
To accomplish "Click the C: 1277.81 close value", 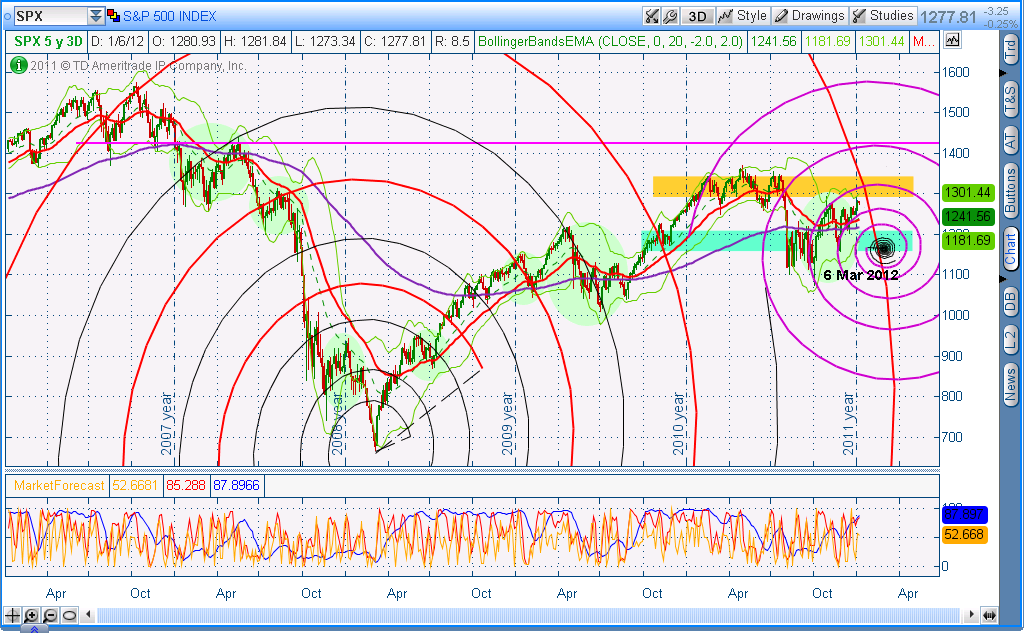I will tap(394, 41).
